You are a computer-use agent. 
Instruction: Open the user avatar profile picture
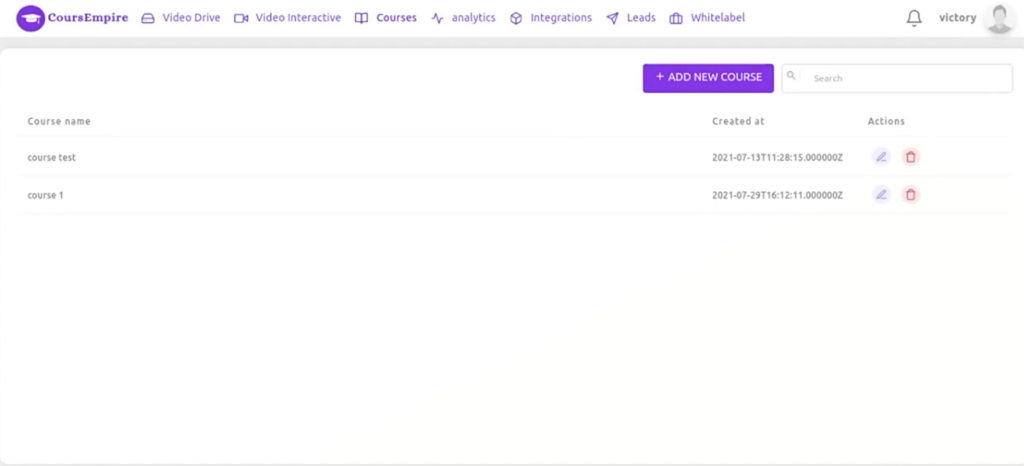pyautogui.click(x=999, y=18)
